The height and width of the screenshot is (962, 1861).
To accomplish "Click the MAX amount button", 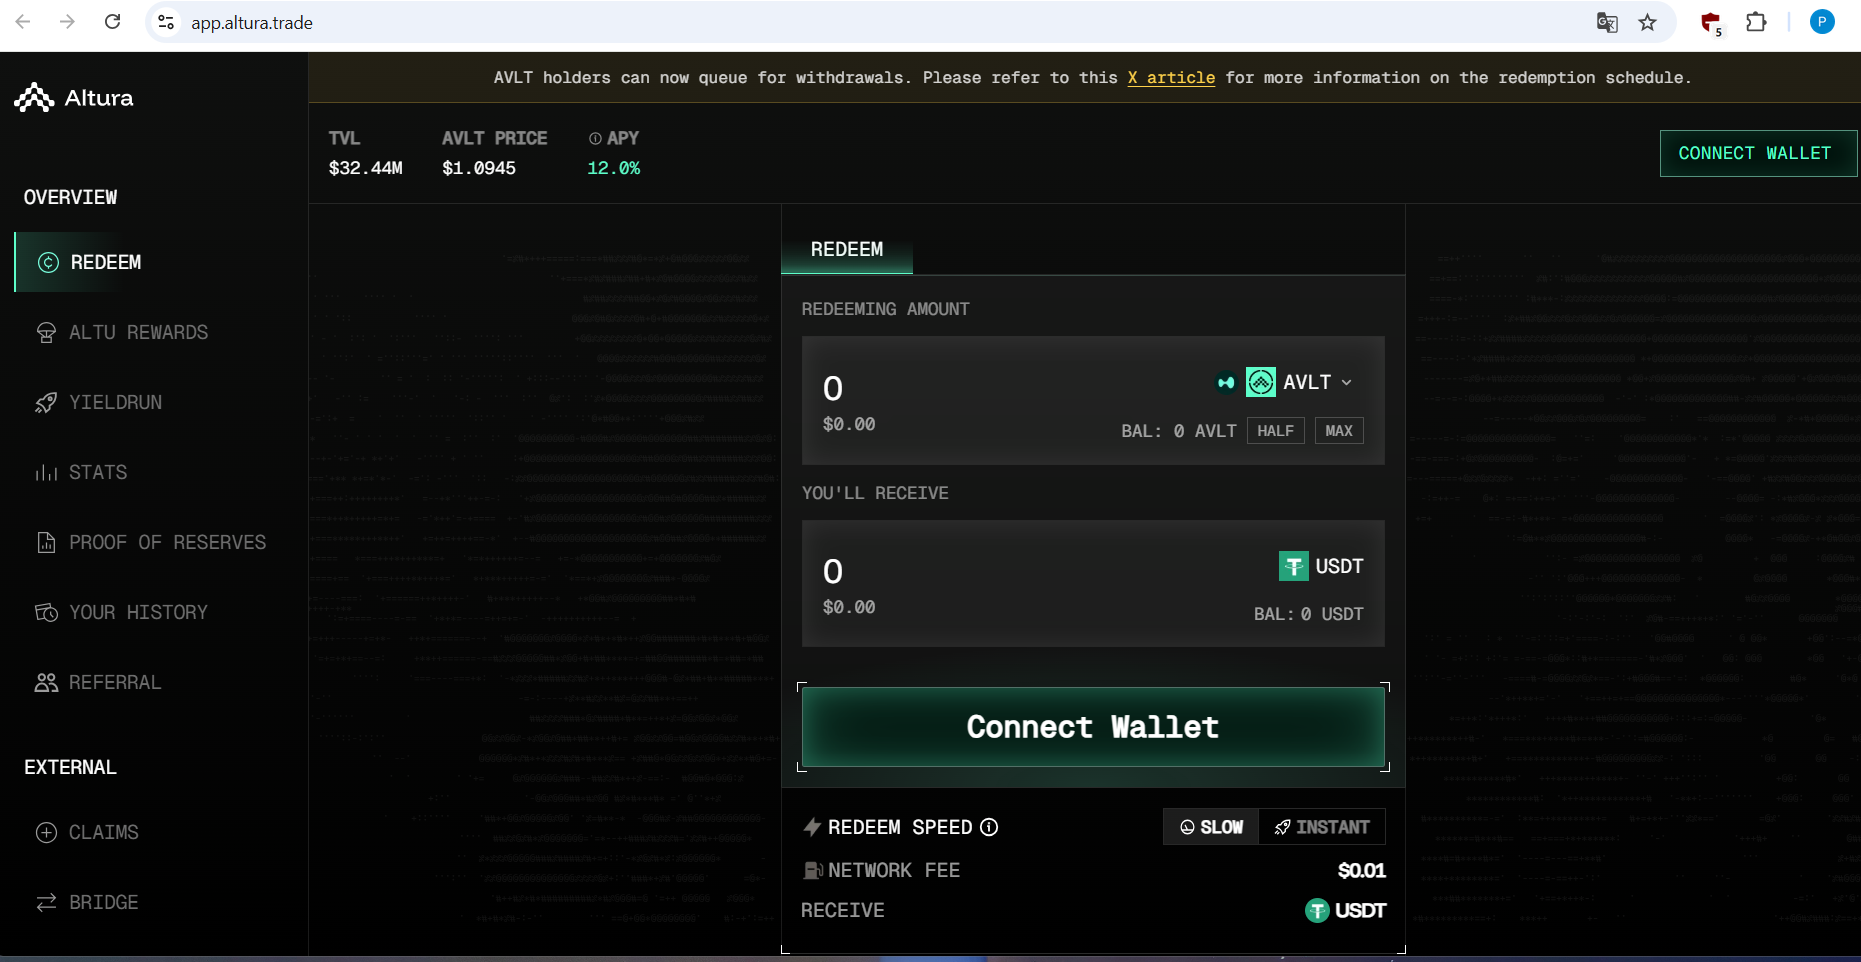I will pyautogui.click(x=1339, y=431).
